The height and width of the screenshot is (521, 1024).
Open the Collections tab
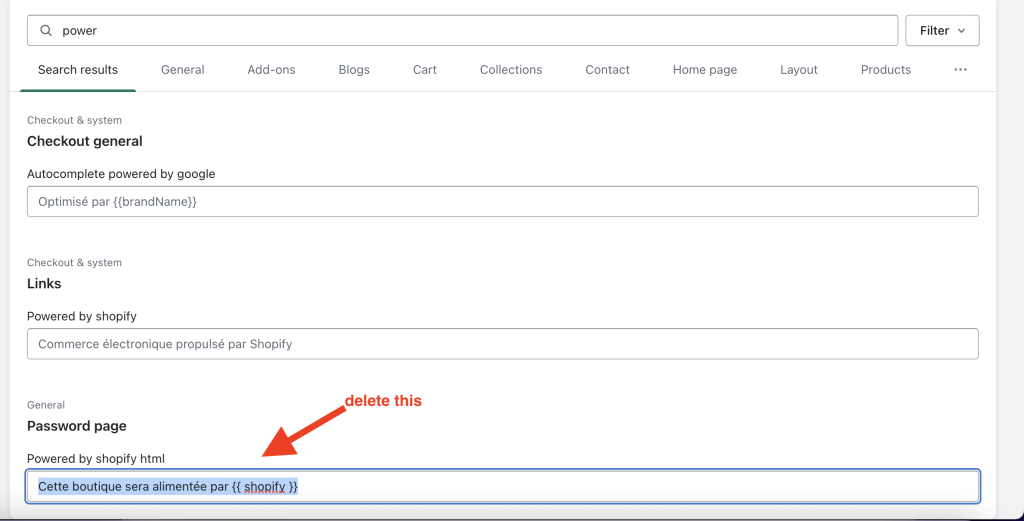tap(511, 70)
